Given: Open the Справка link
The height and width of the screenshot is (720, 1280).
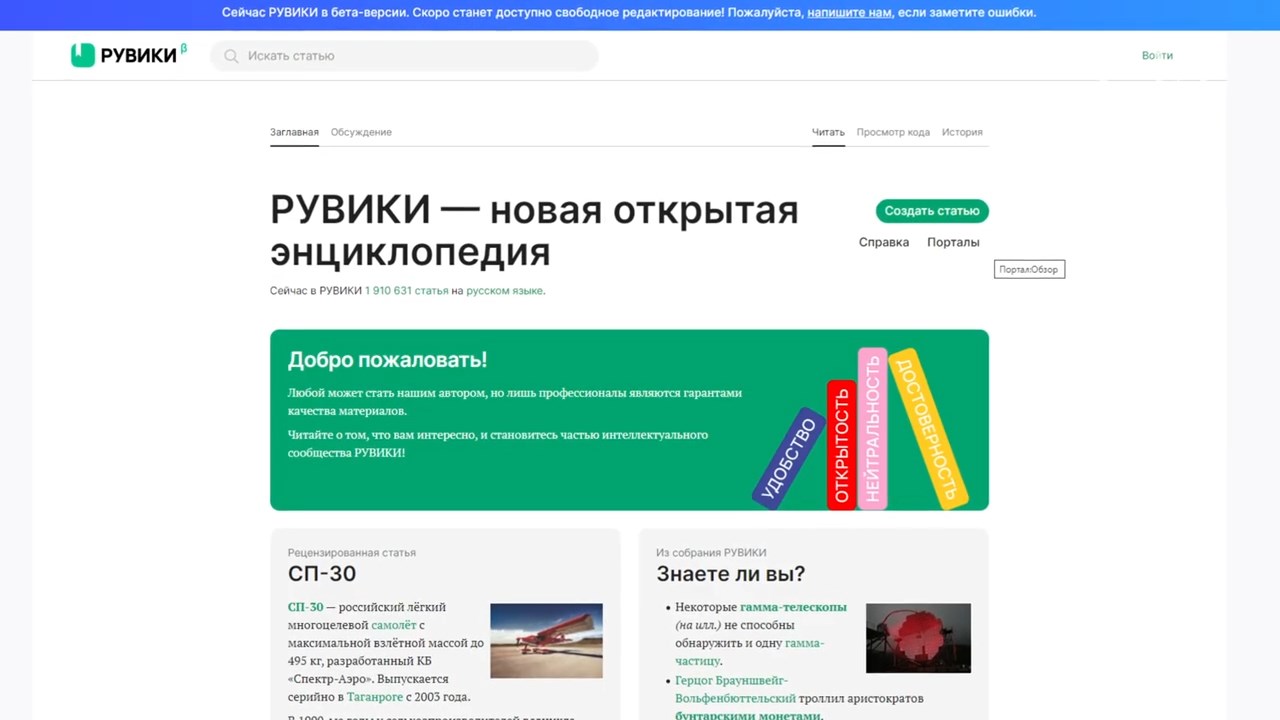Looking at the screenshot, I should pyautogui.click(x=884, y=242).
